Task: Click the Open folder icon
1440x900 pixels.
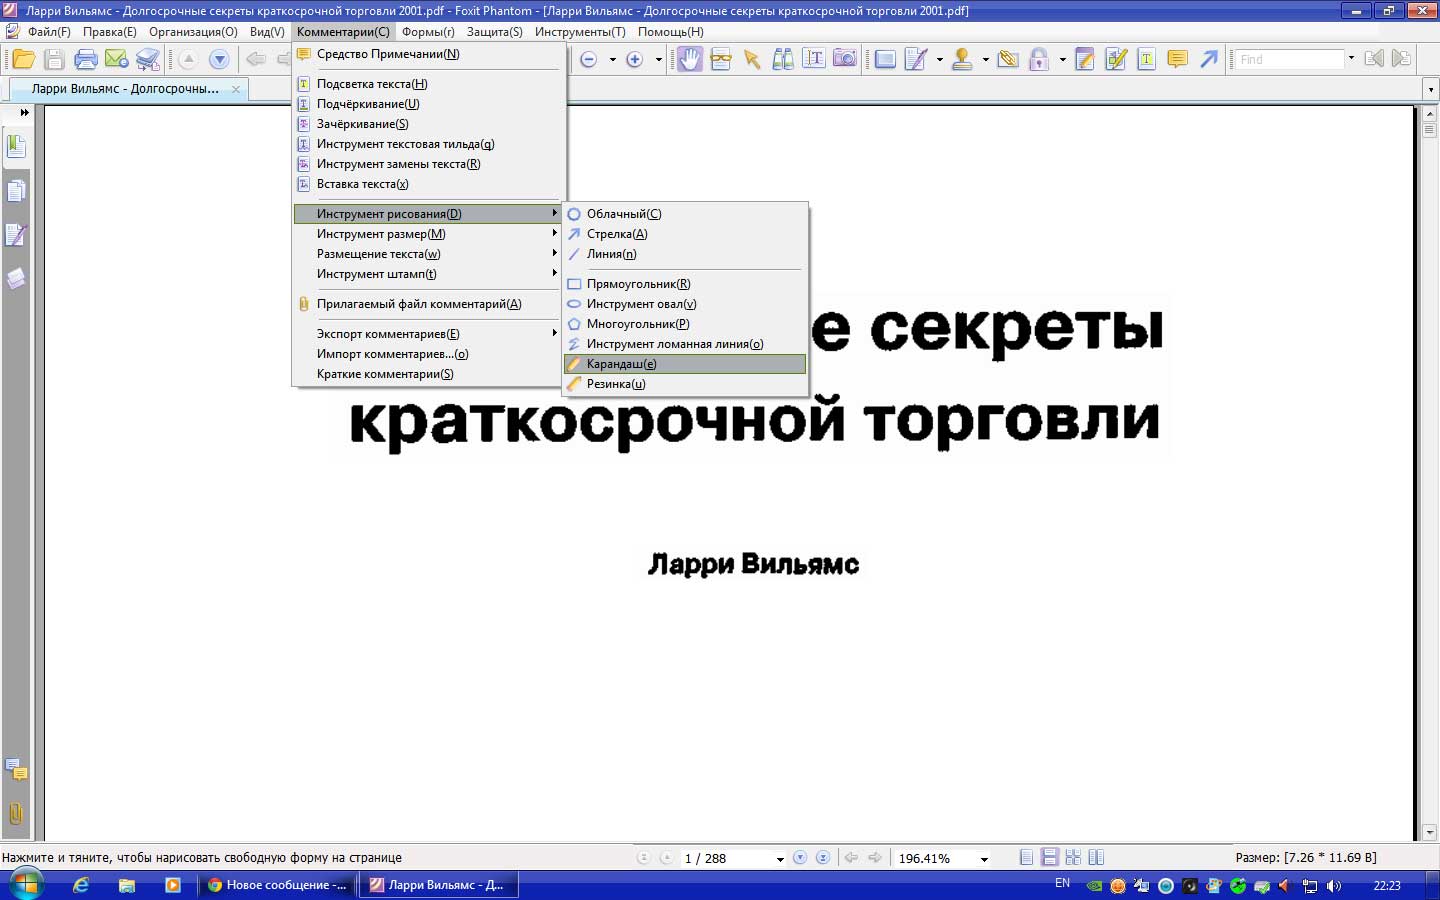Action: pyautogui.click(x=23, y=59)
